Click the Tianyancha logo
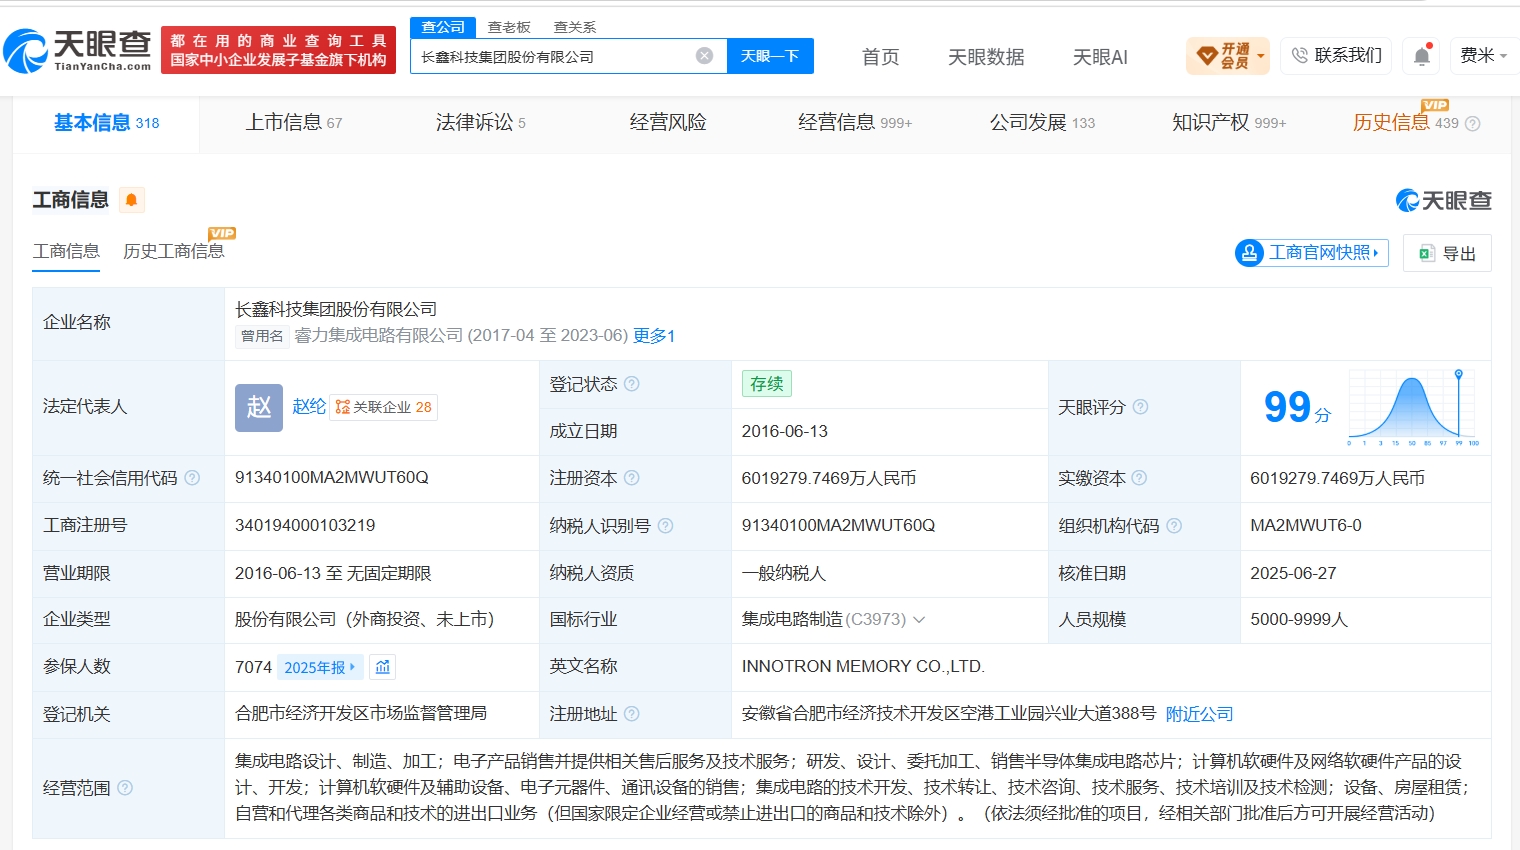Image resolution: width=1520 pixels, height=850 pixels. coord(78,50)
